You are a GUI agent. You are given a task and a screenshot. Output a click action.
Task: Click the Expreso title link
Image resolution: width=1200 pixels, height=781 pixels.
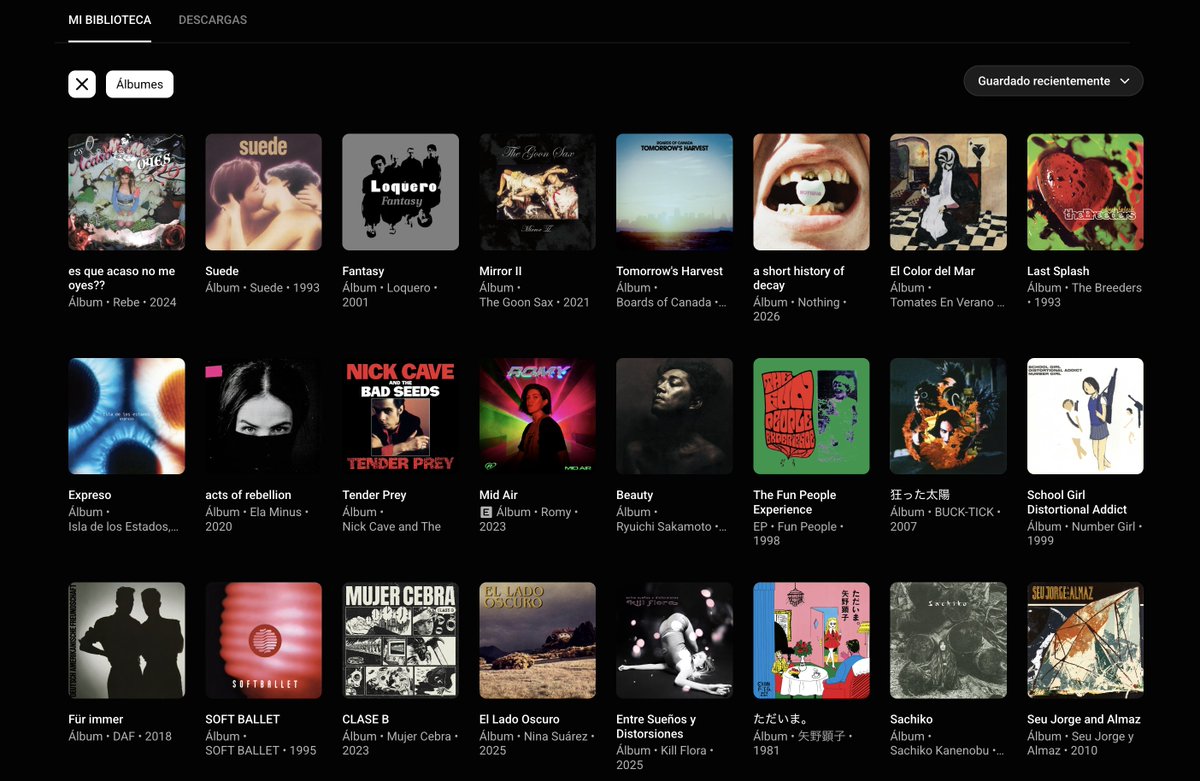tap(90, 495)
